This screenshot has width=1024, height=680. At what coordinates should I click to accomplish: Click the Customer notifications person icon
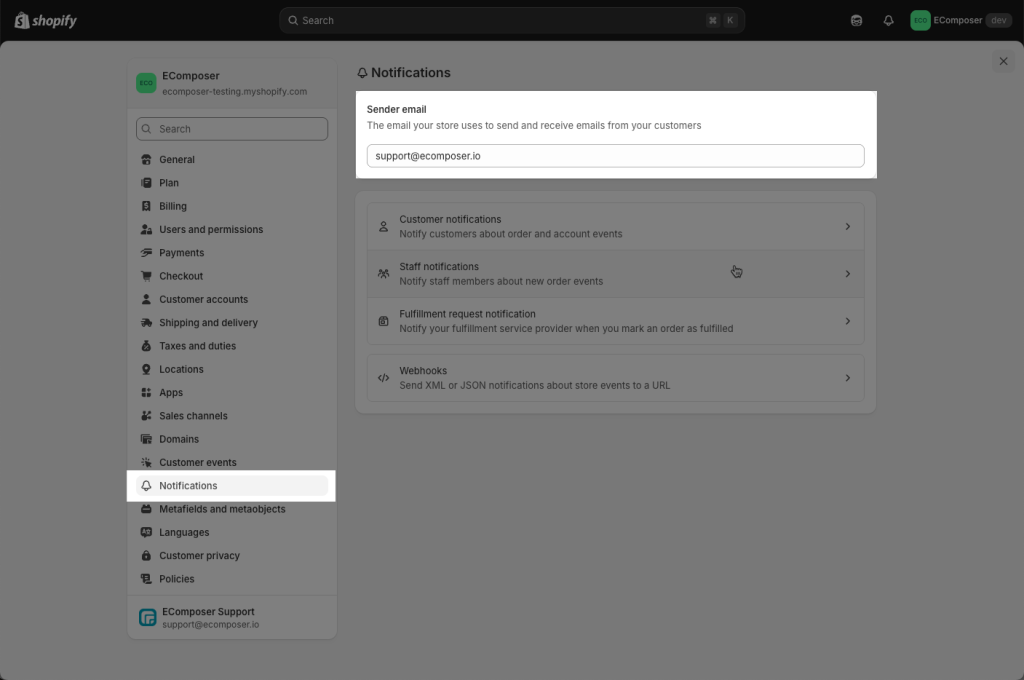(383, 227)
